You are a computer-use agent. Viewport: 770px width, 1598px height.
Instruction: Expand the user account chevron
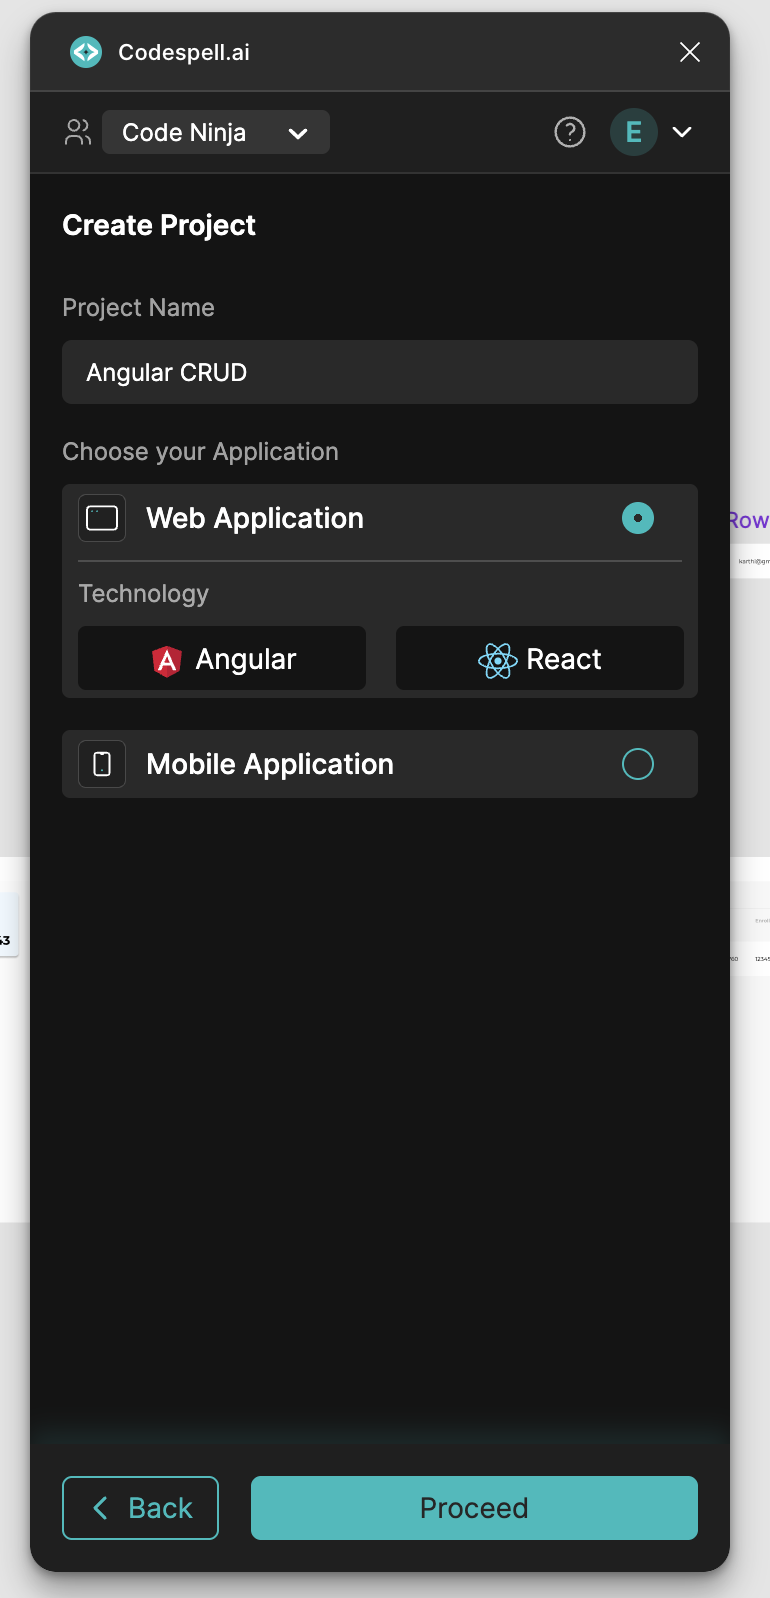point(682,132)
